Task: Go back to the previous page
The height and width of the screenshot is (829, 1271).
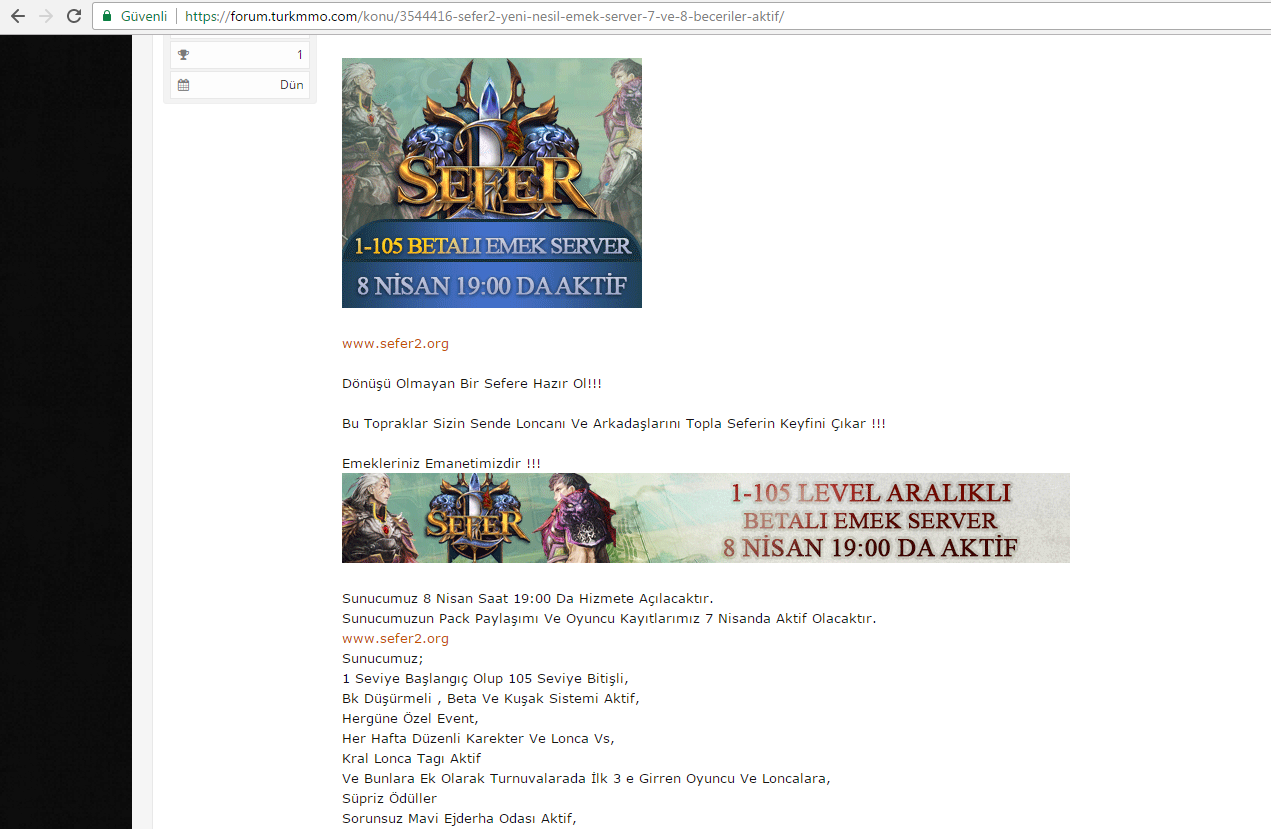Action: [x=18, y=16]
